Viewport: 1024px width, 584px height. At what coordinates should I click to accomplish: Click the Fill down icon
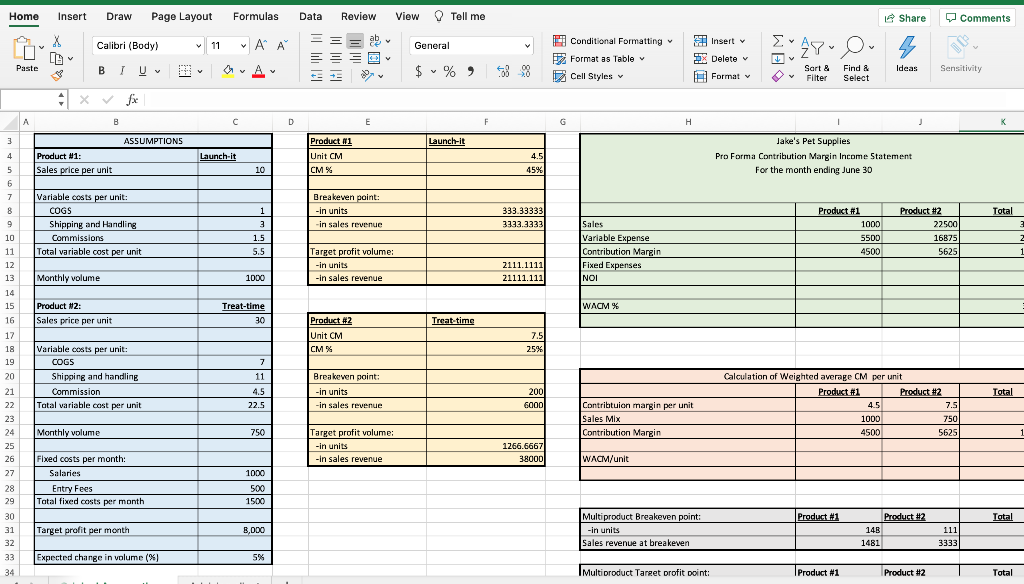778,58
